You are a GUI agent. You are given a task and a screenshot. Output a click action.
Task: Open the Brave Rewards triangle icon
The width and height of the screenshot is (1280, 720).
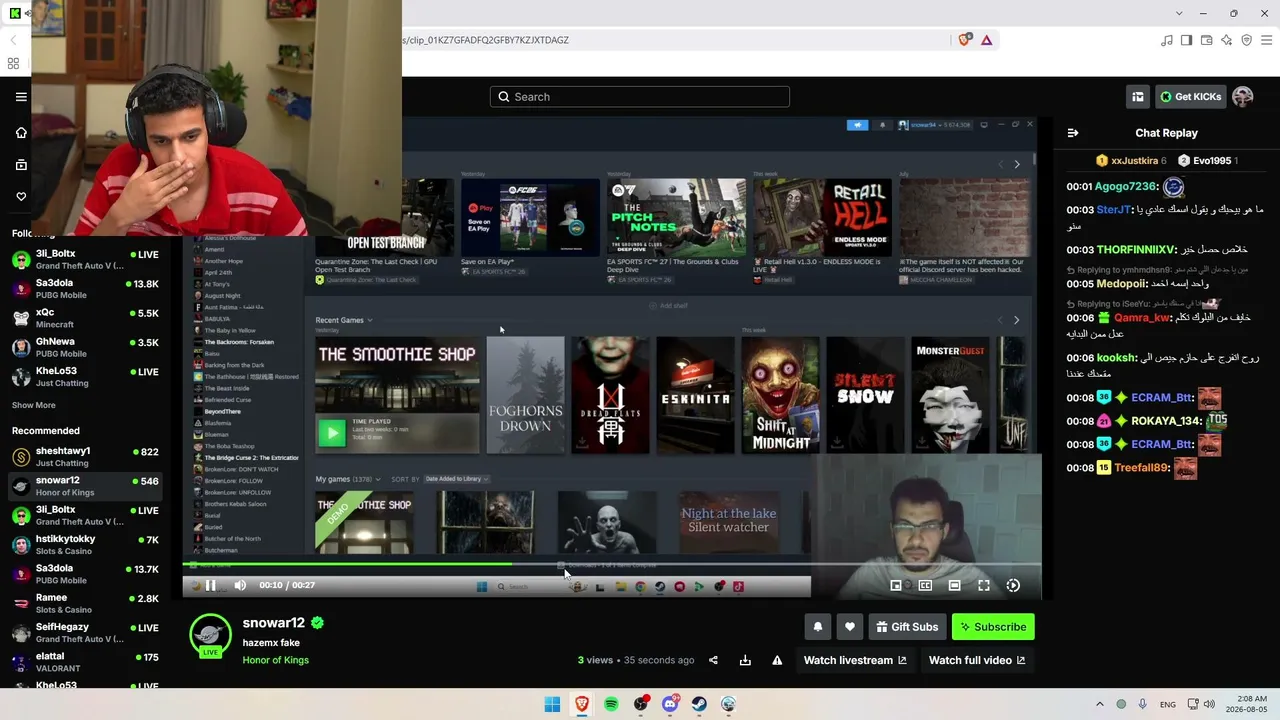tap(987, 40)
